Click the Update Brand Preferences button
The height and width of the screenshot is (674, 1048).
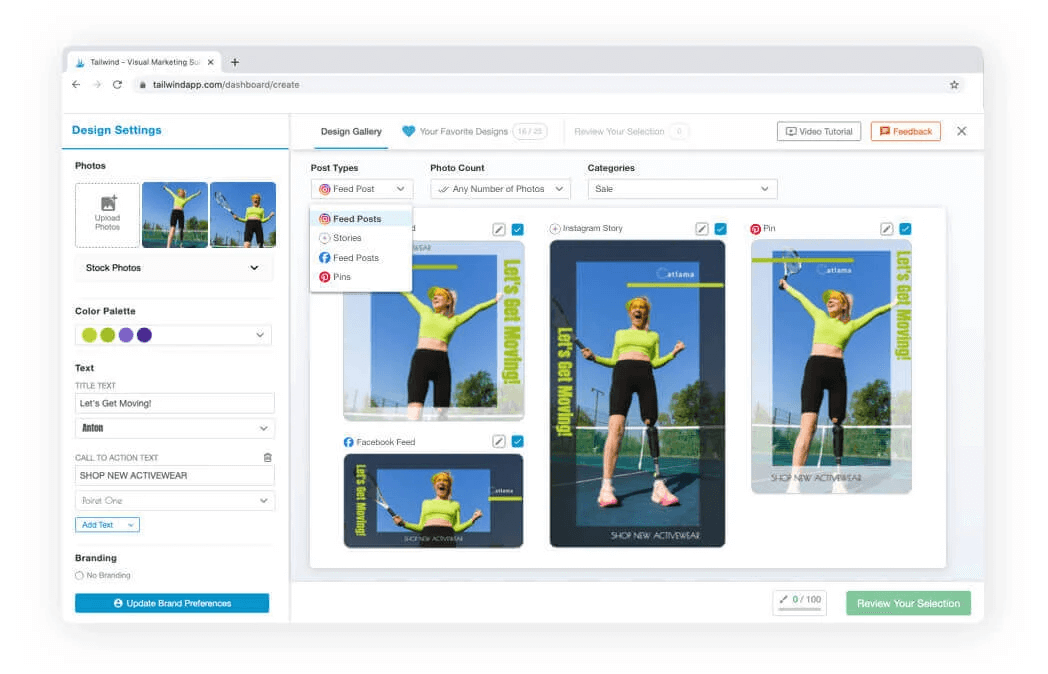tap(172, 603)
